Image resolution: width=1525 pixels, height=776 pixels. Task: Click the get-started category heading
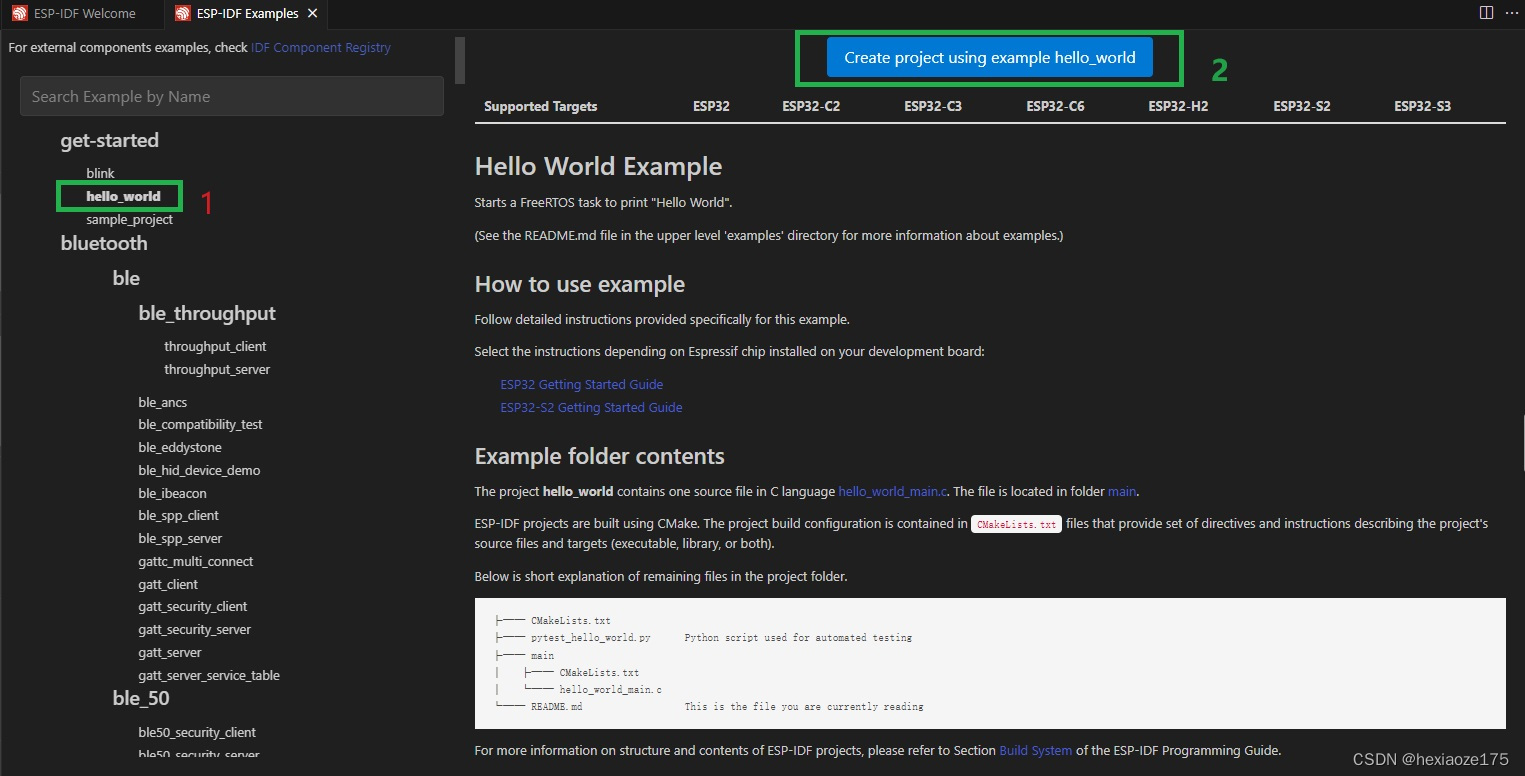click(110, 140)
